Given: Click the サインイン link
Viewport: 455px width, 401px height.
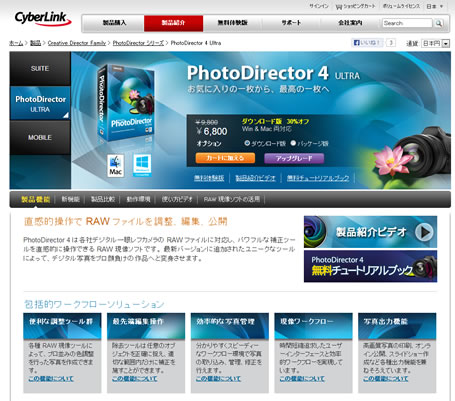Looking at the screenshot, I should coord(319,6).
